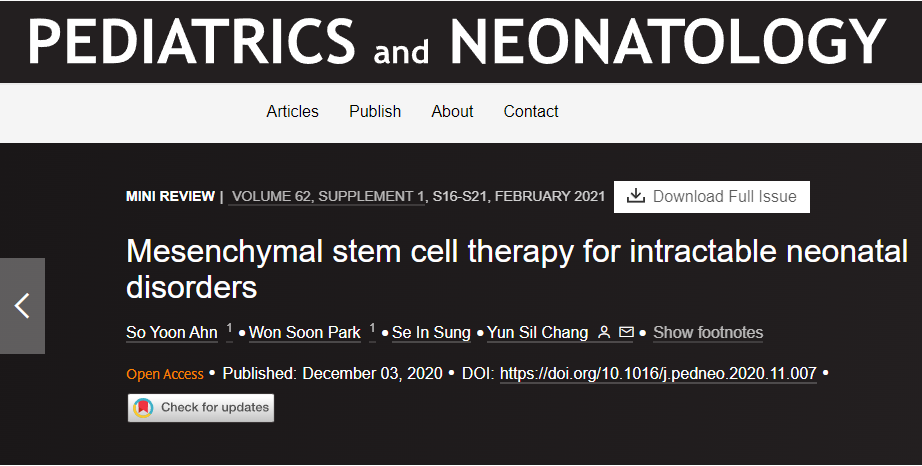922x466 pixels.
Task: Click the download arrow icon
Action: [636, 196]
